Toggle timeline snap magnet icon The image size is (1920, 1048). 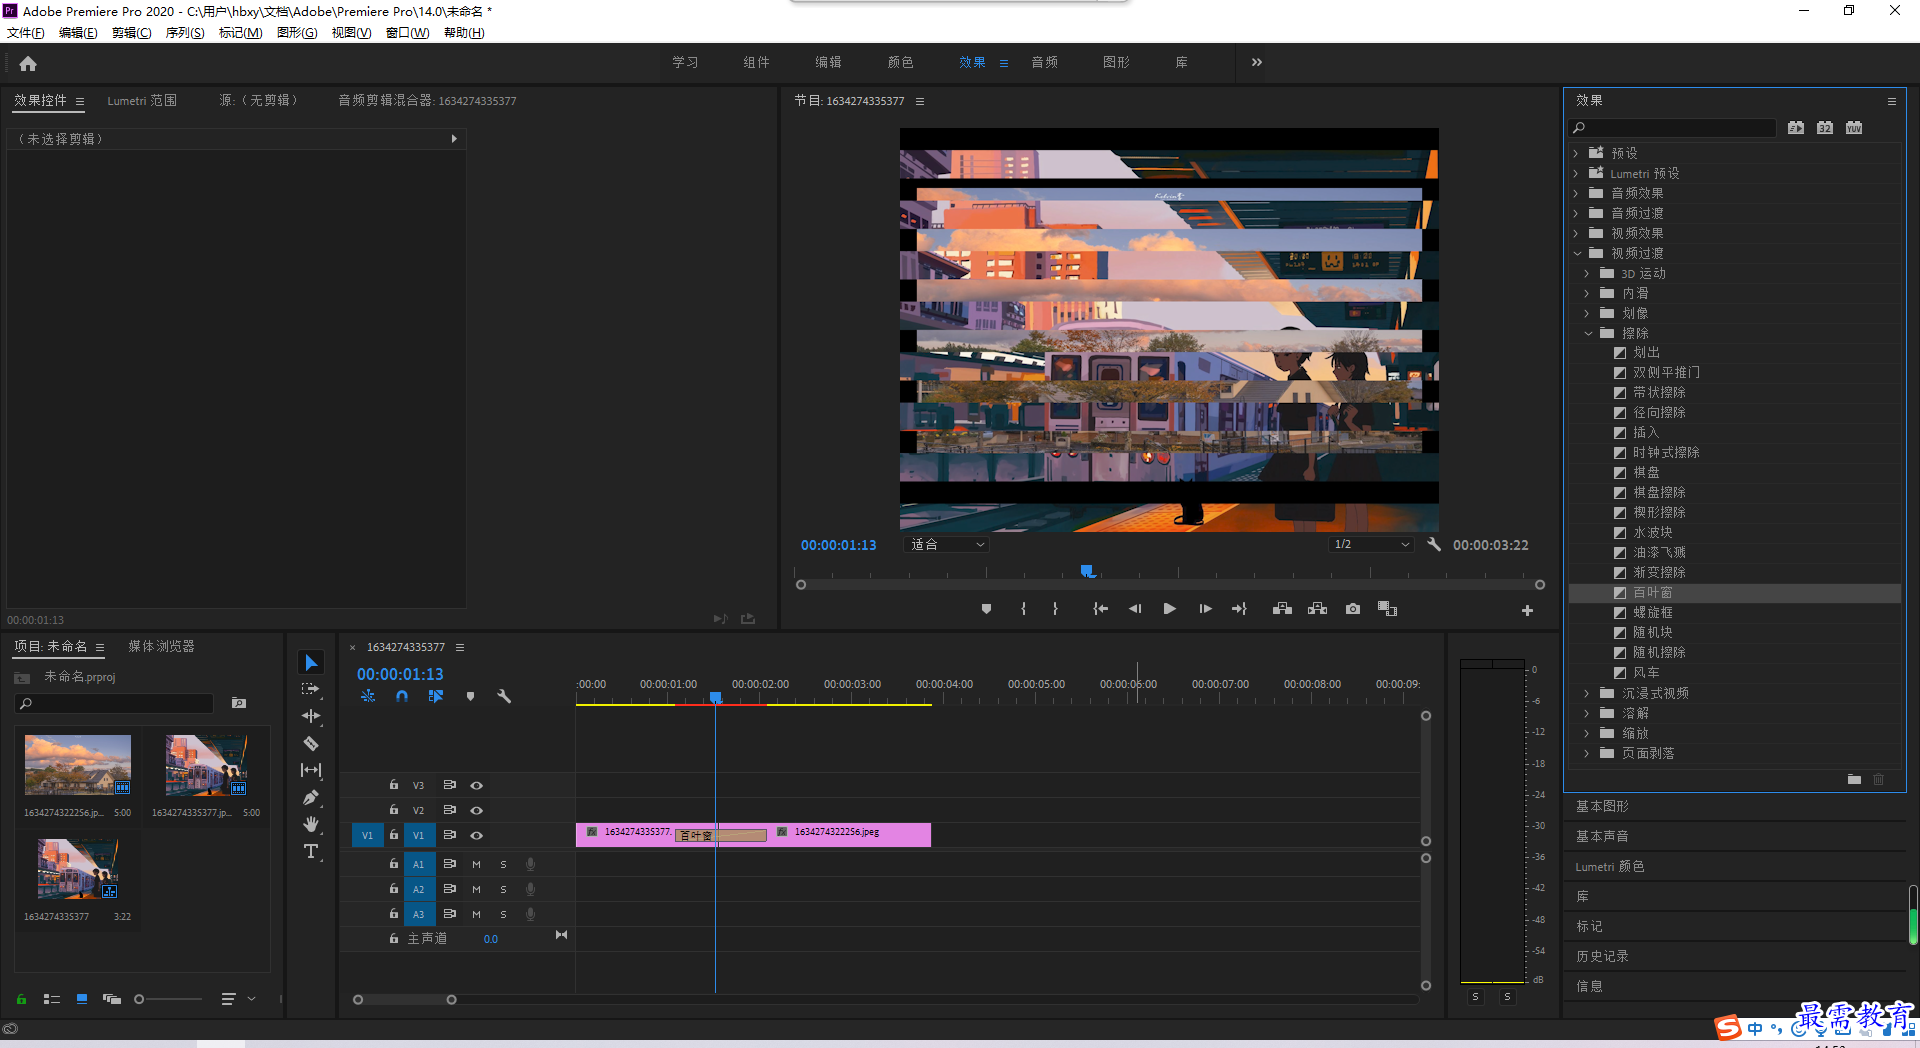[x=401, y=696]
